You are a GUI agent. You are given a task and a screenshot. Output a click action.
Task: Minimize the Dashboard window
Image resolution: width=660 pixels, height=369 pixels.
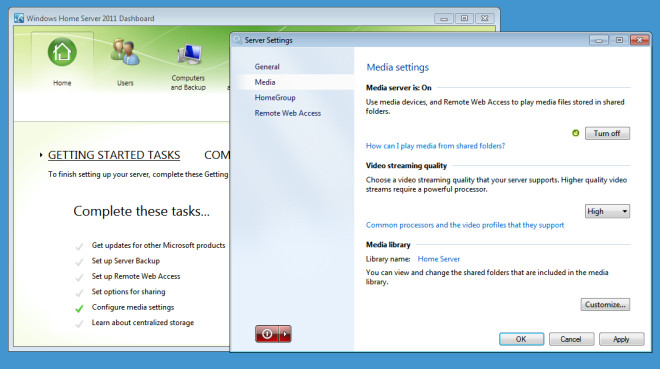pyautogui.click(x=444, y=19)
